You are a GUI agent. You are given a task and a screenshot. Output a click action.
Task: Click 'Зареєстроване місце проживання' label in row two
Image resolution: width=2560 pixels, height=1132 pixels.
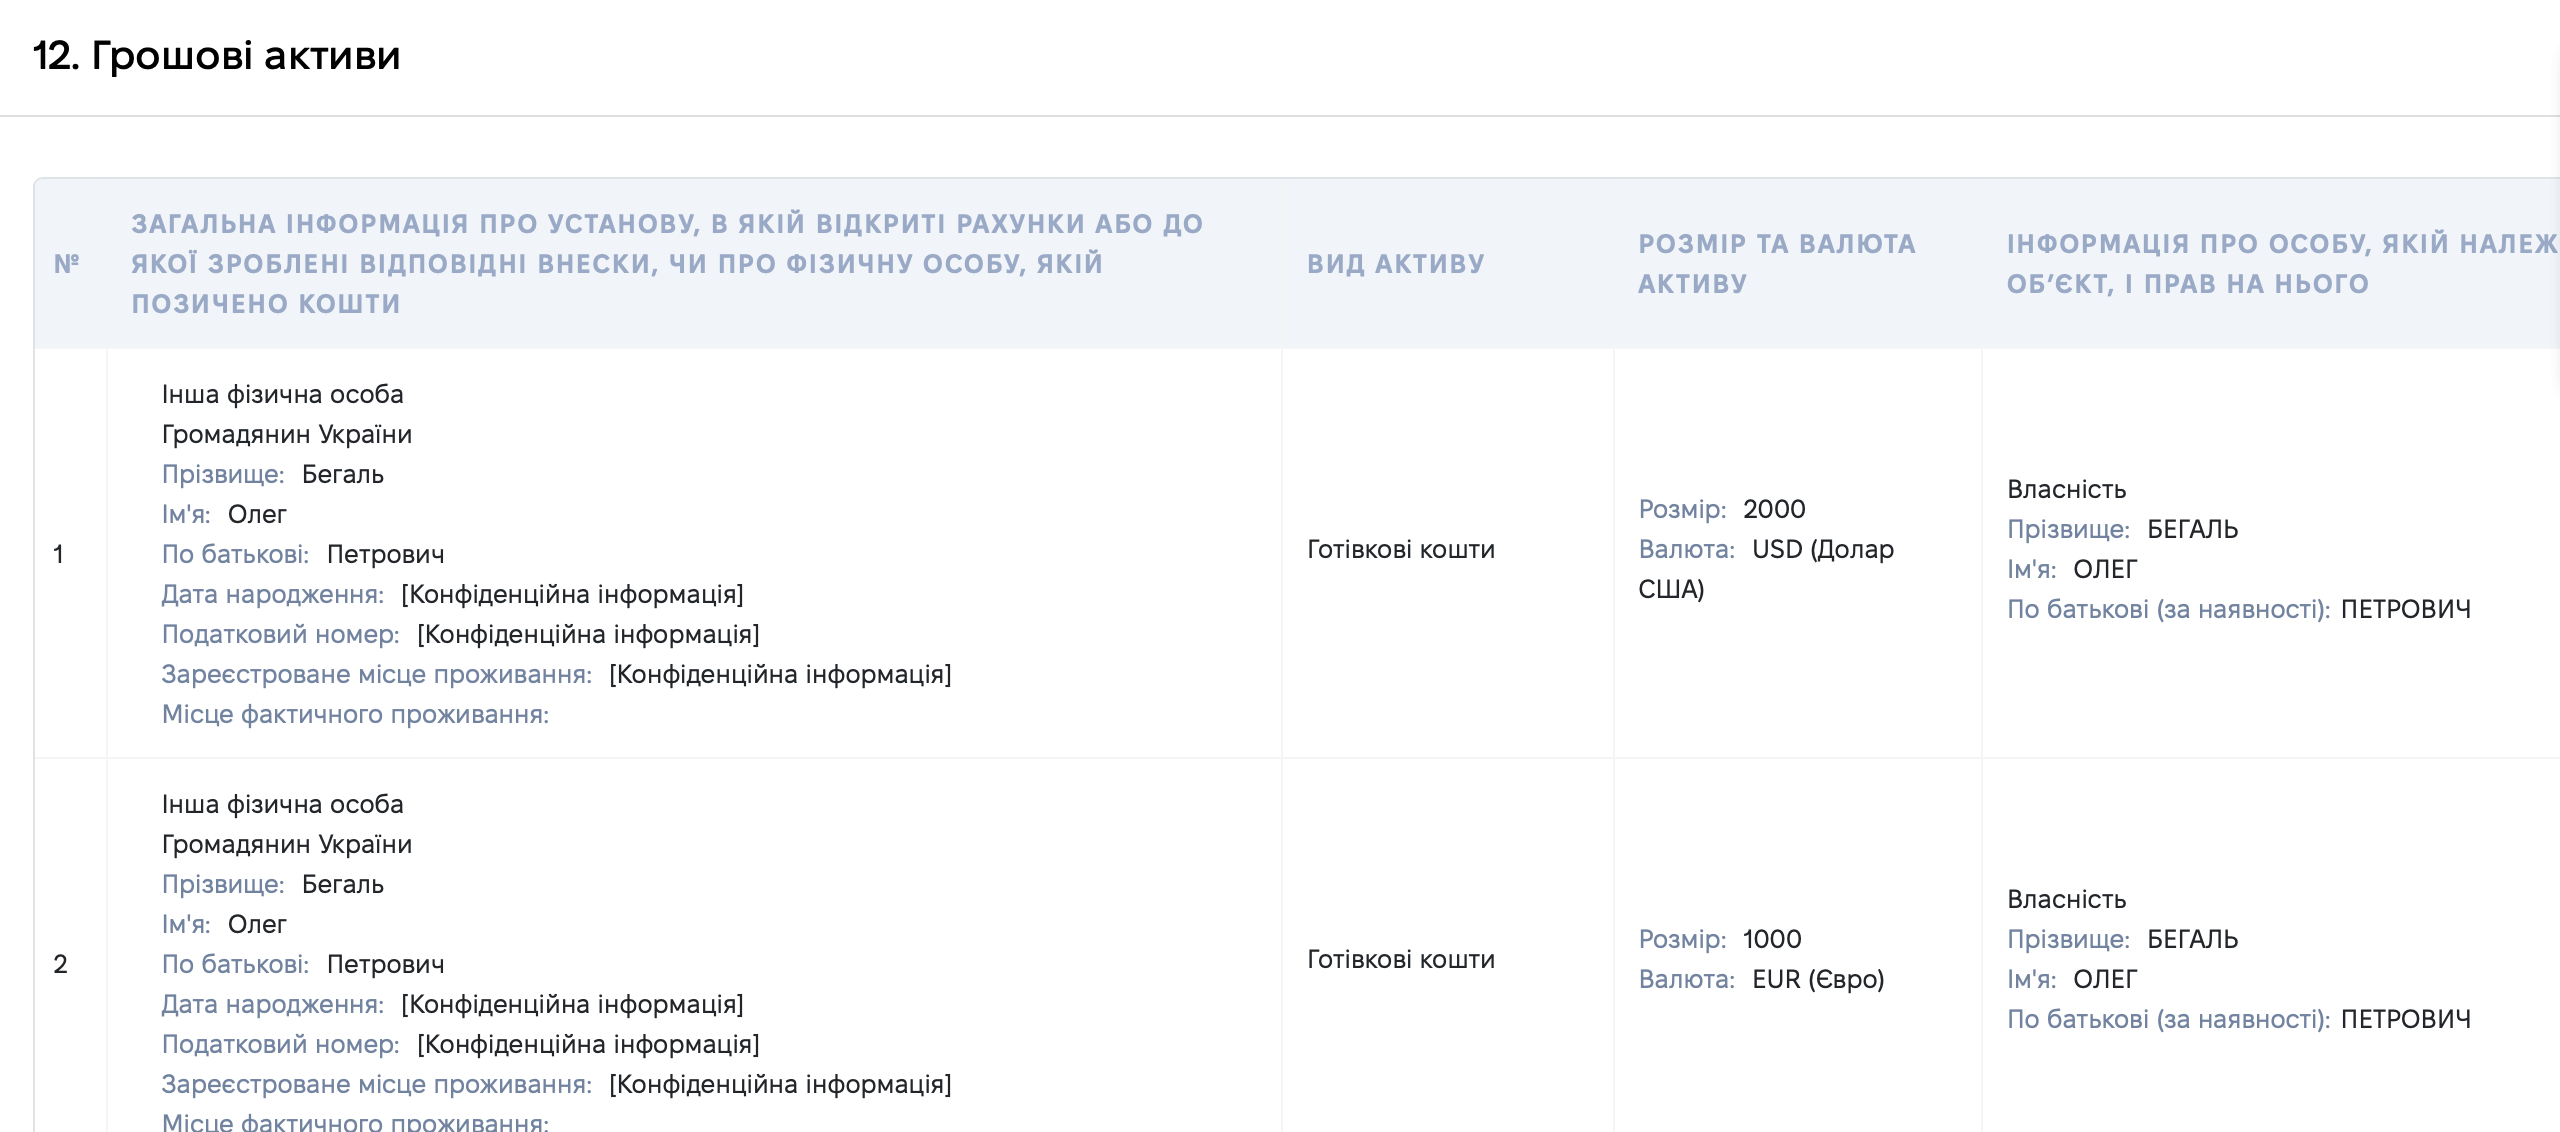377,1084
